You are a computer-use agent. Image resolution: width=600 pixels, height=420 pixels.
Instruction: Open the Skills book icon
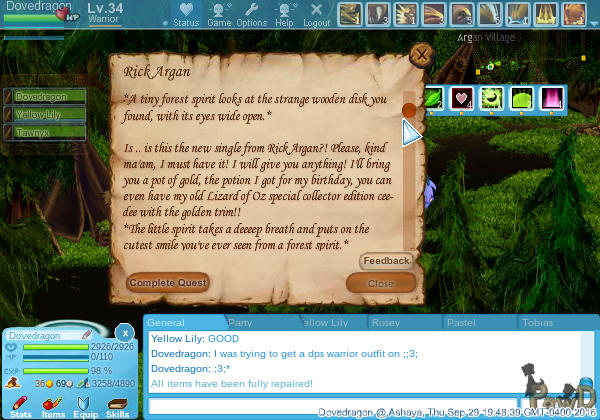(118, 403)
